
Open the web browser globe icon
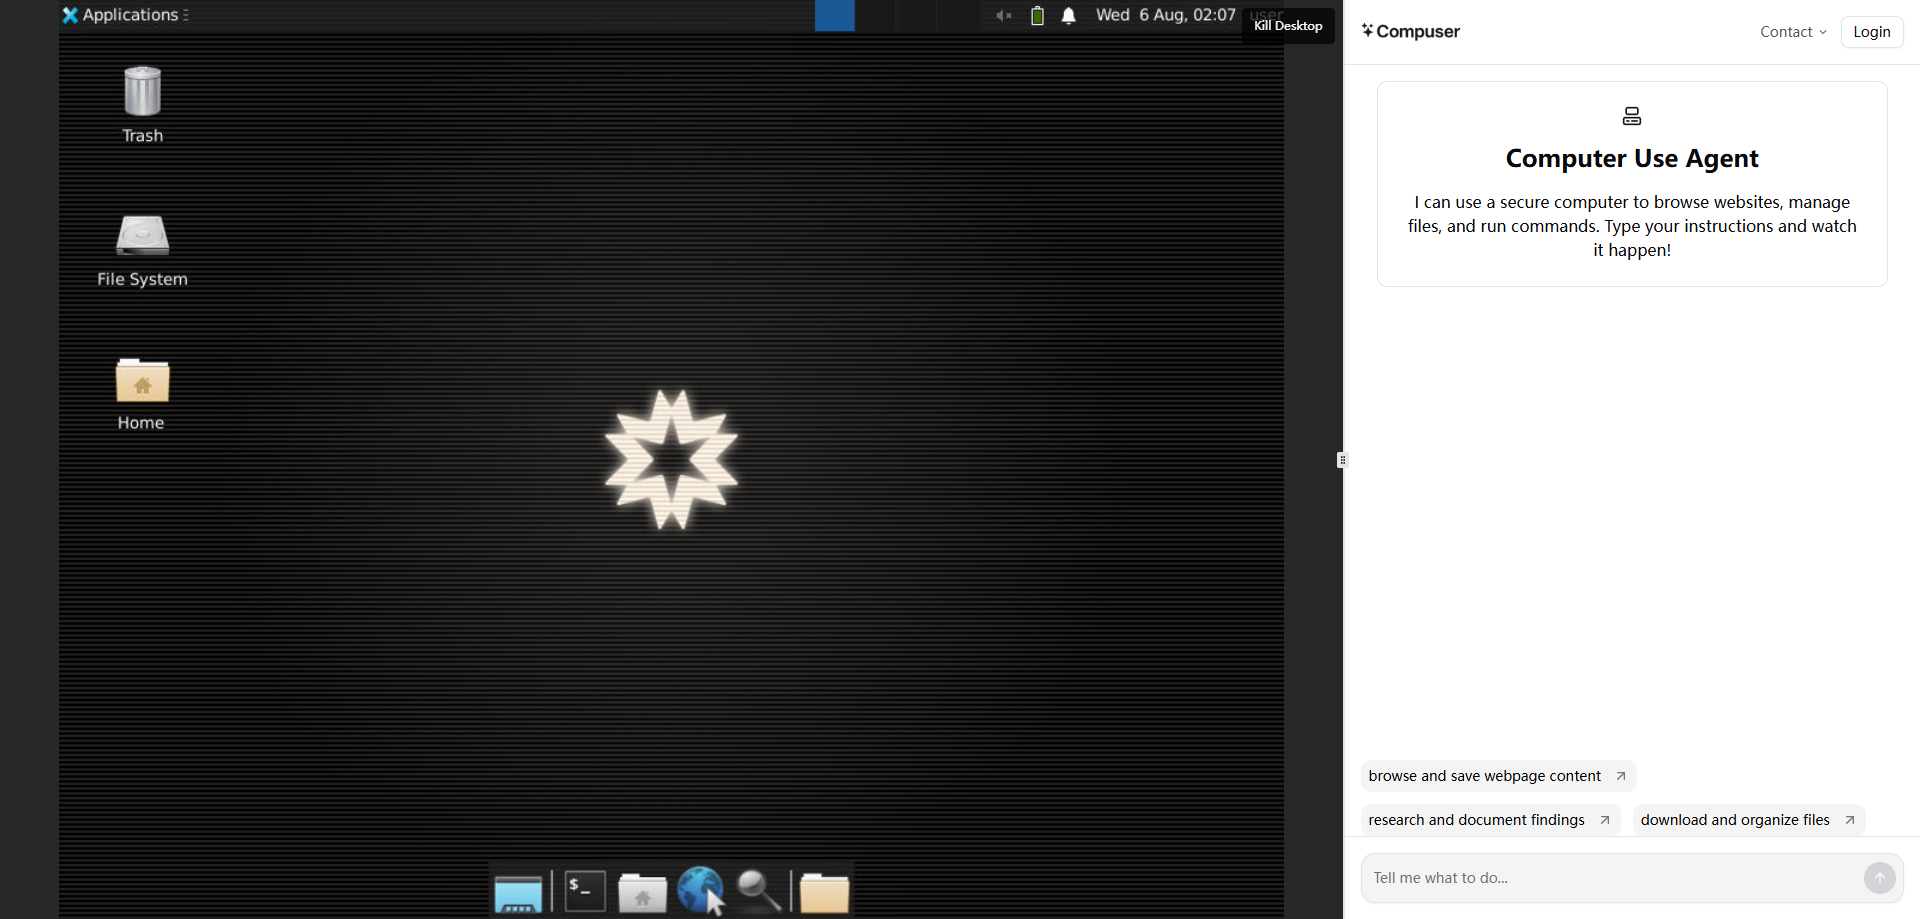click(x=700, y=889)
